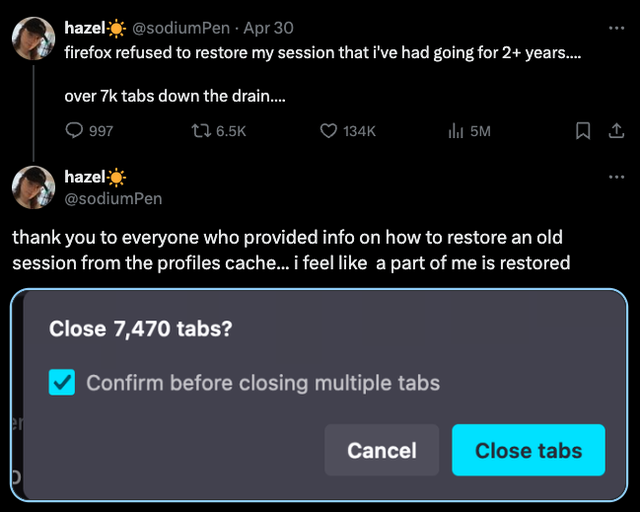640x512 pixels.
Task: Like the tweet with 134K likes
Action: tap(328, 131)
